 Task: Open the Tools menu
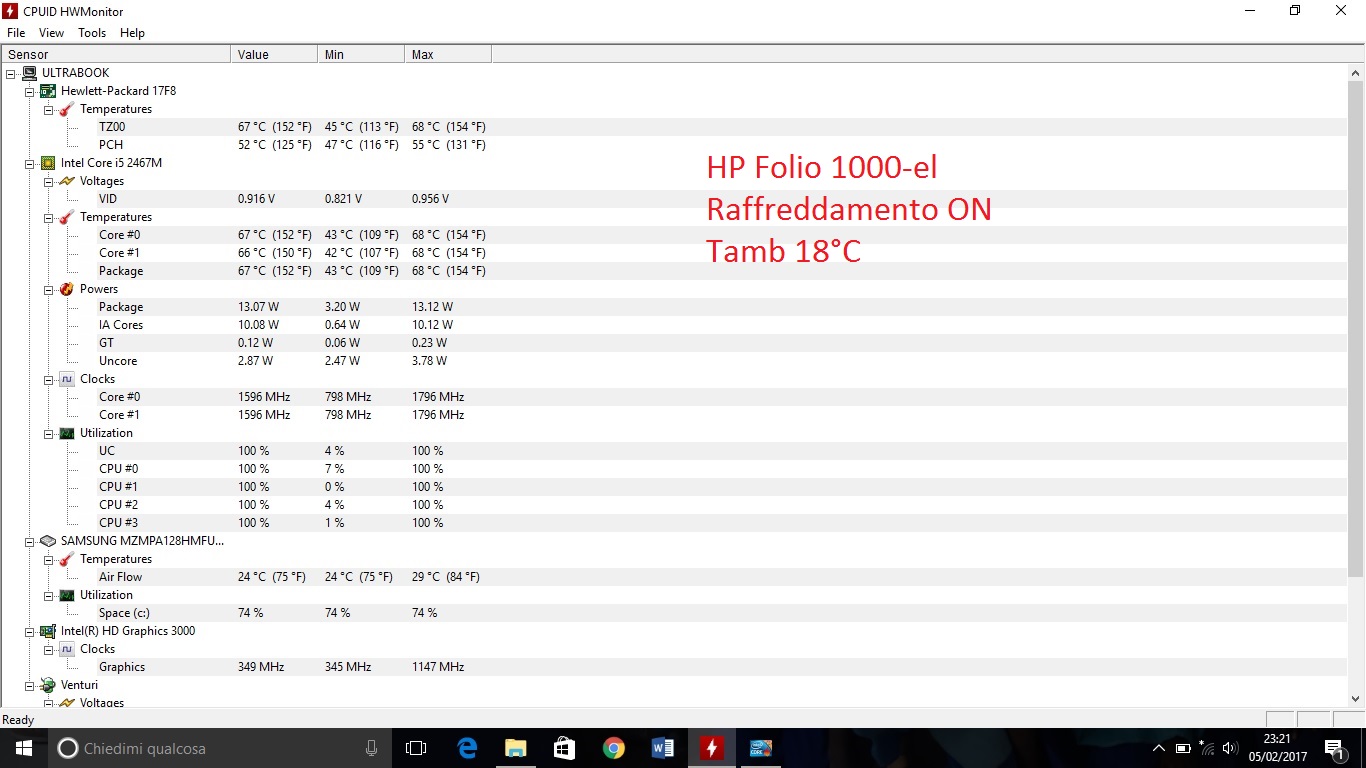pos(92,33)
